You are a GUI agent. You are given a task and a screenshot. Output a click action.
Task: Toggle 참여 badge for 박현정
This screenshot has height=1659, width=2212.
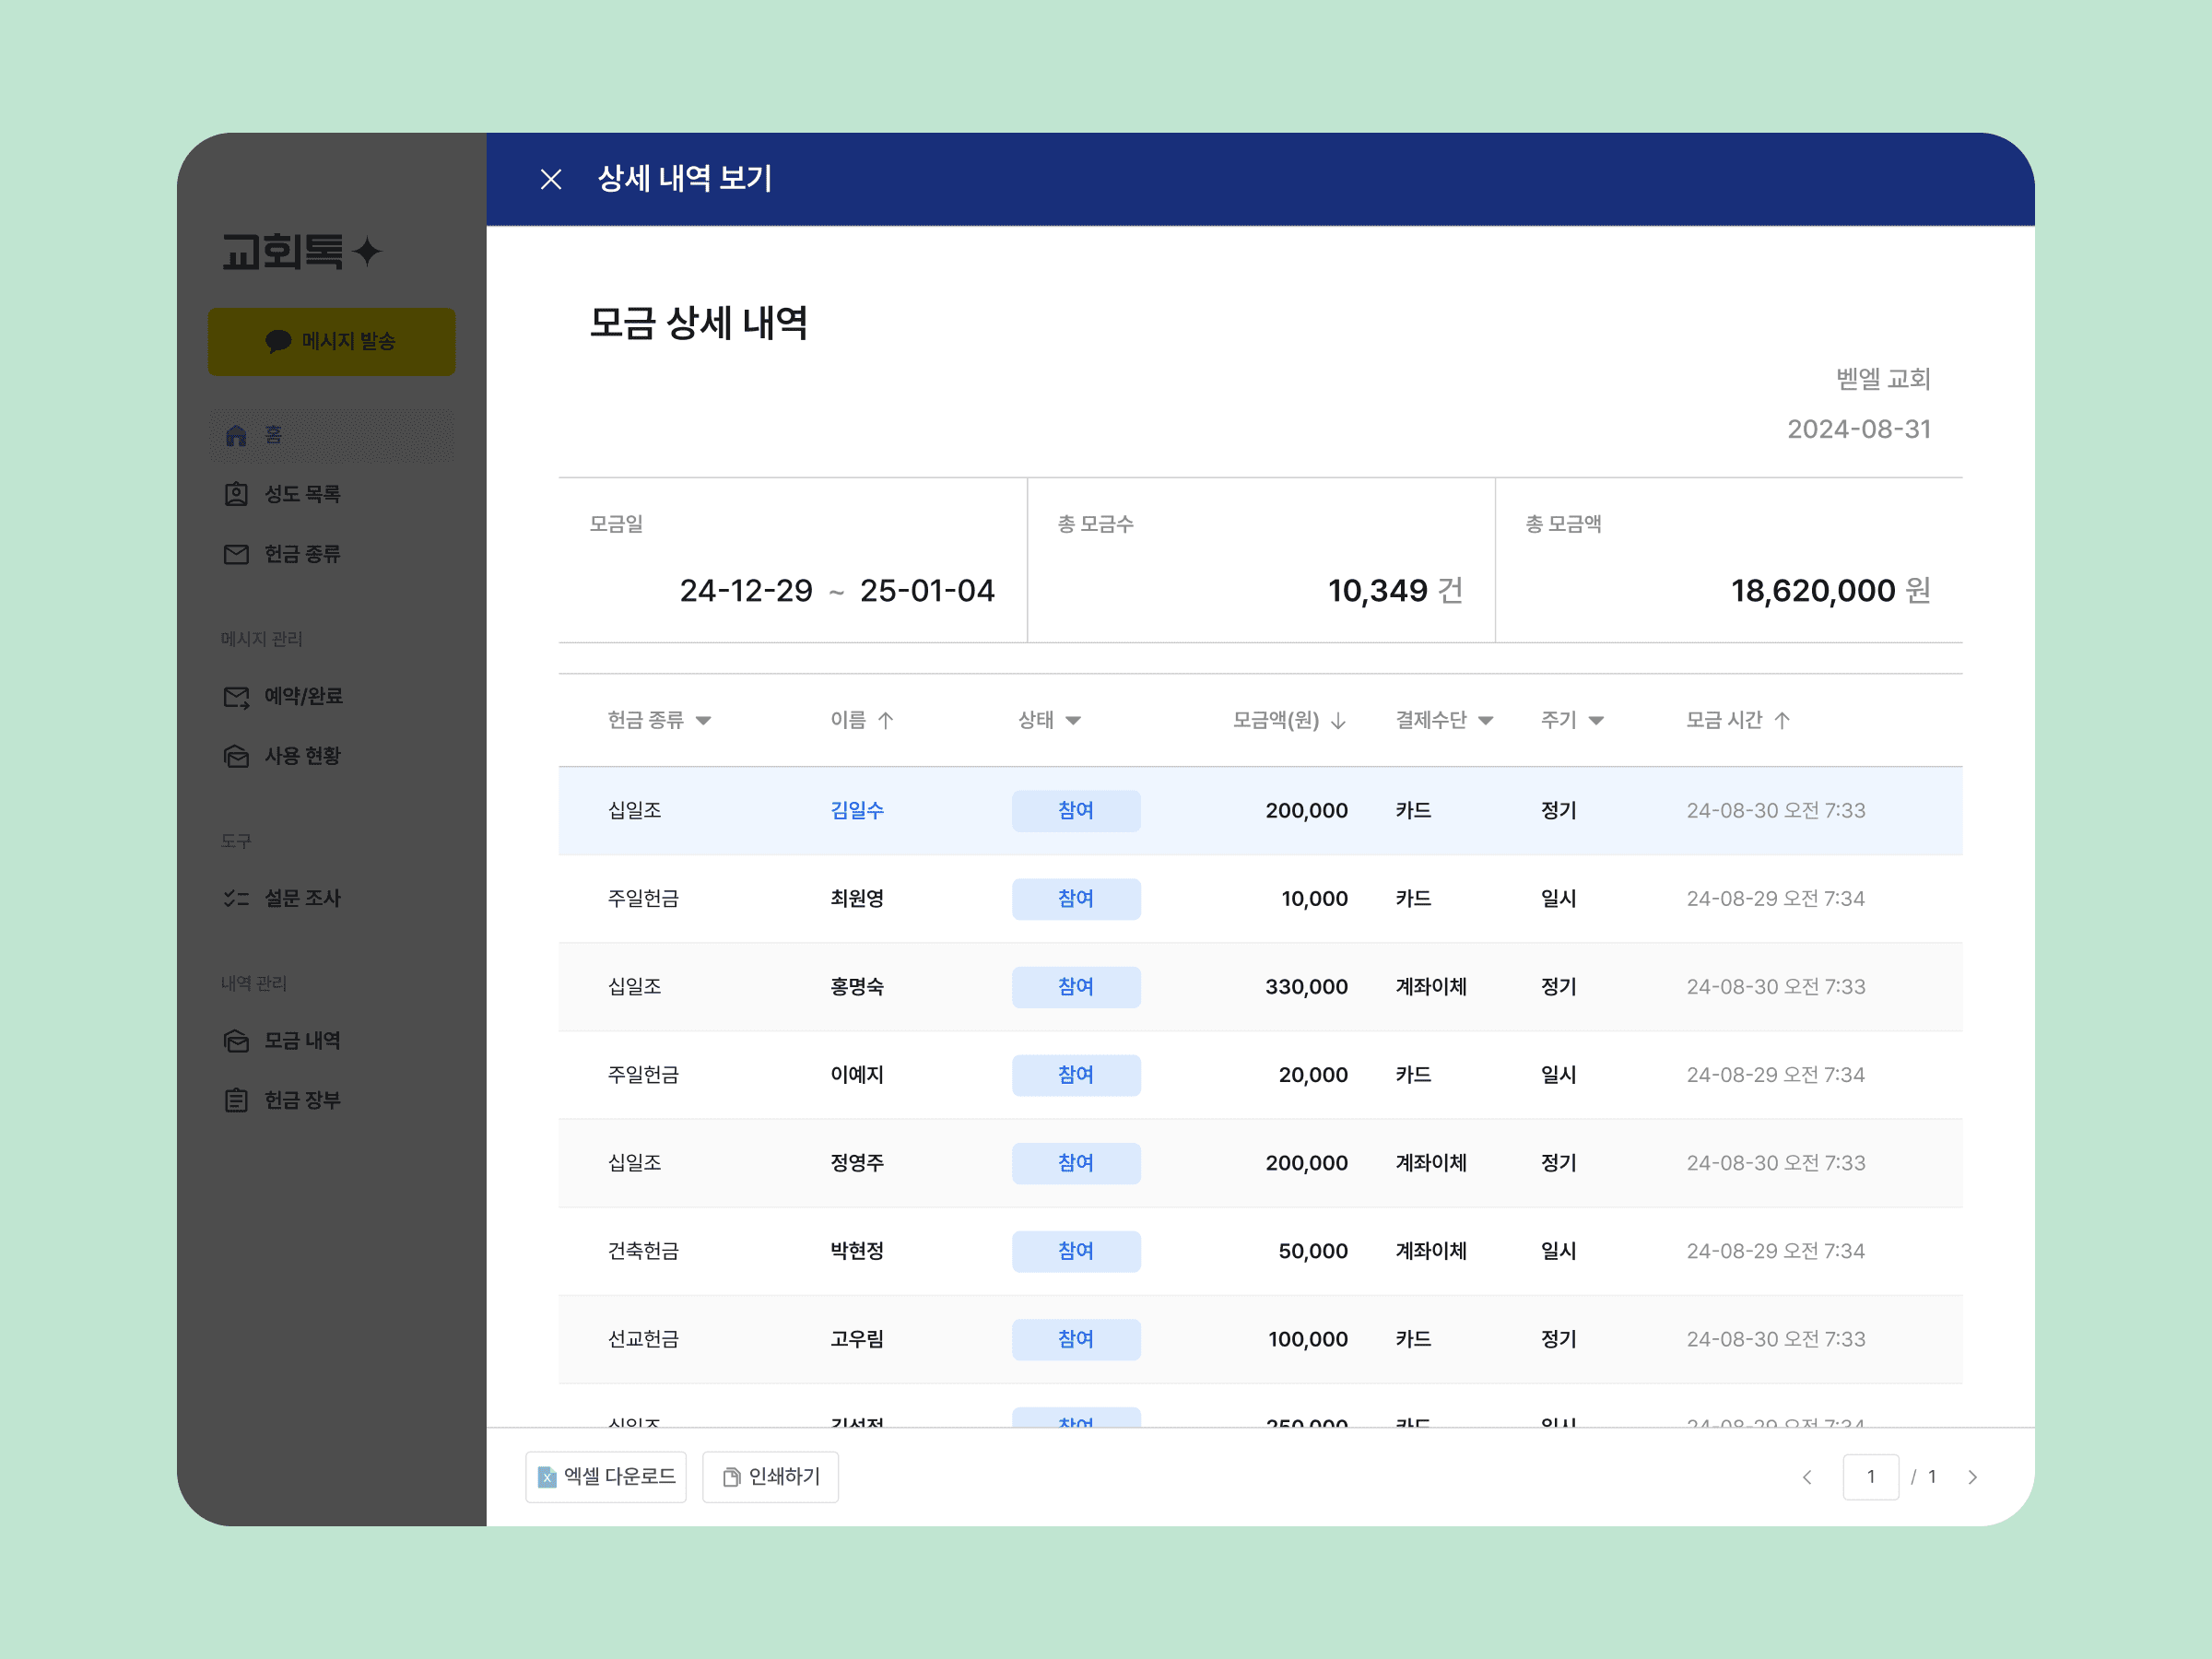[1076, 1251]
